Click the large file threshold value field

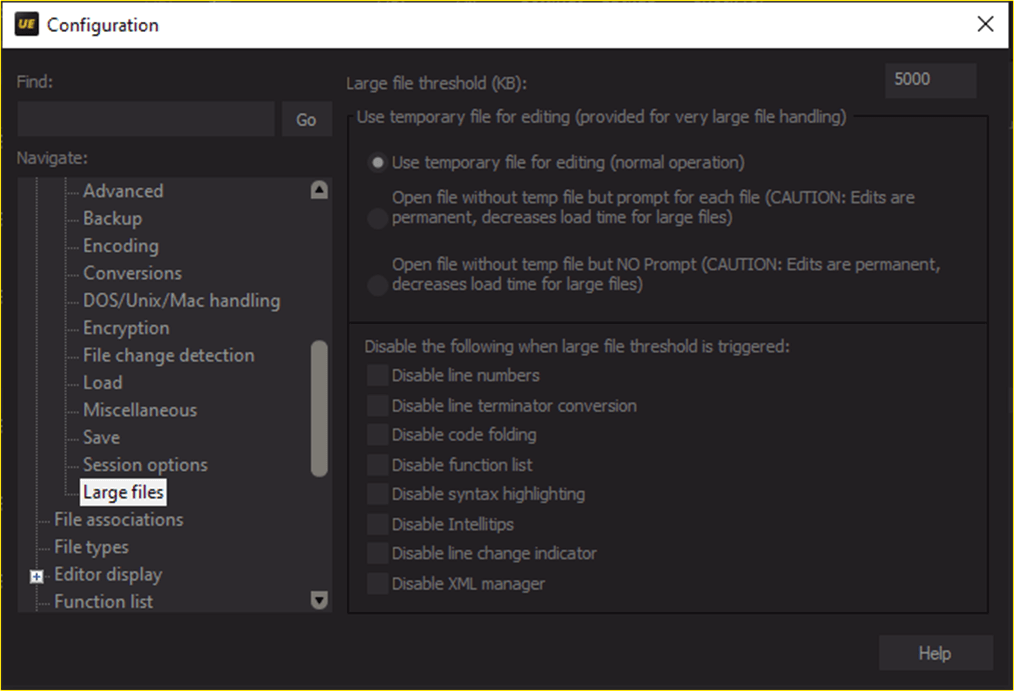tap(929, 80)
